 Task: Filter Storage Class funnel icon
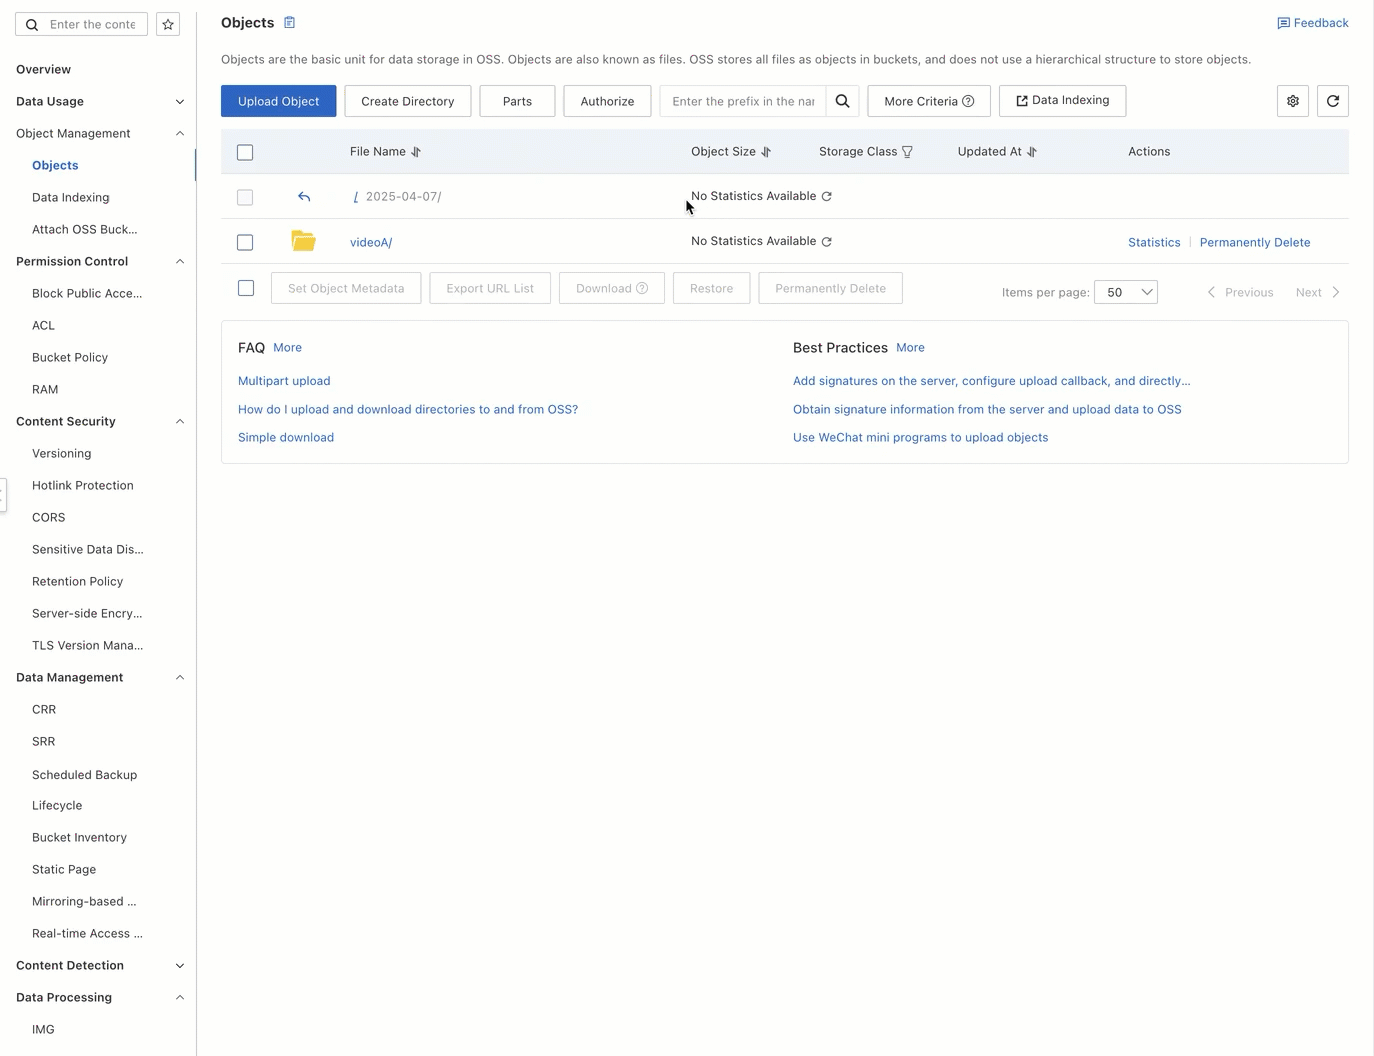coord(907,152)
